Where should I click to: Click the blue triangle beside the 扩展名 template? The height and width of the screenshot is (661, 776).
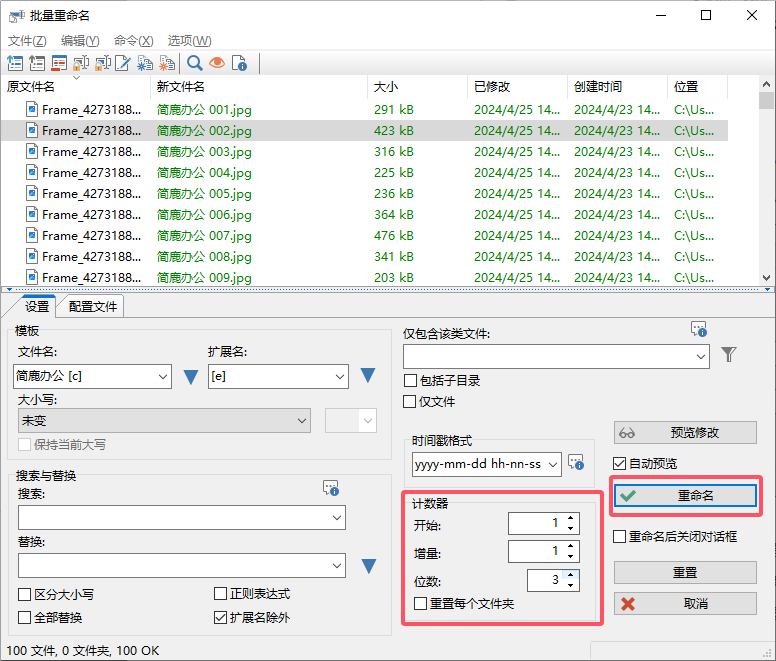(x=368, y=375)
